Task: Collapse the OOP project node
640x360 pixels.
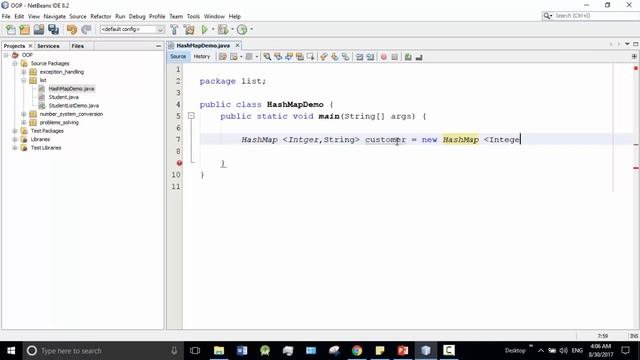Action: coord(6,55)
